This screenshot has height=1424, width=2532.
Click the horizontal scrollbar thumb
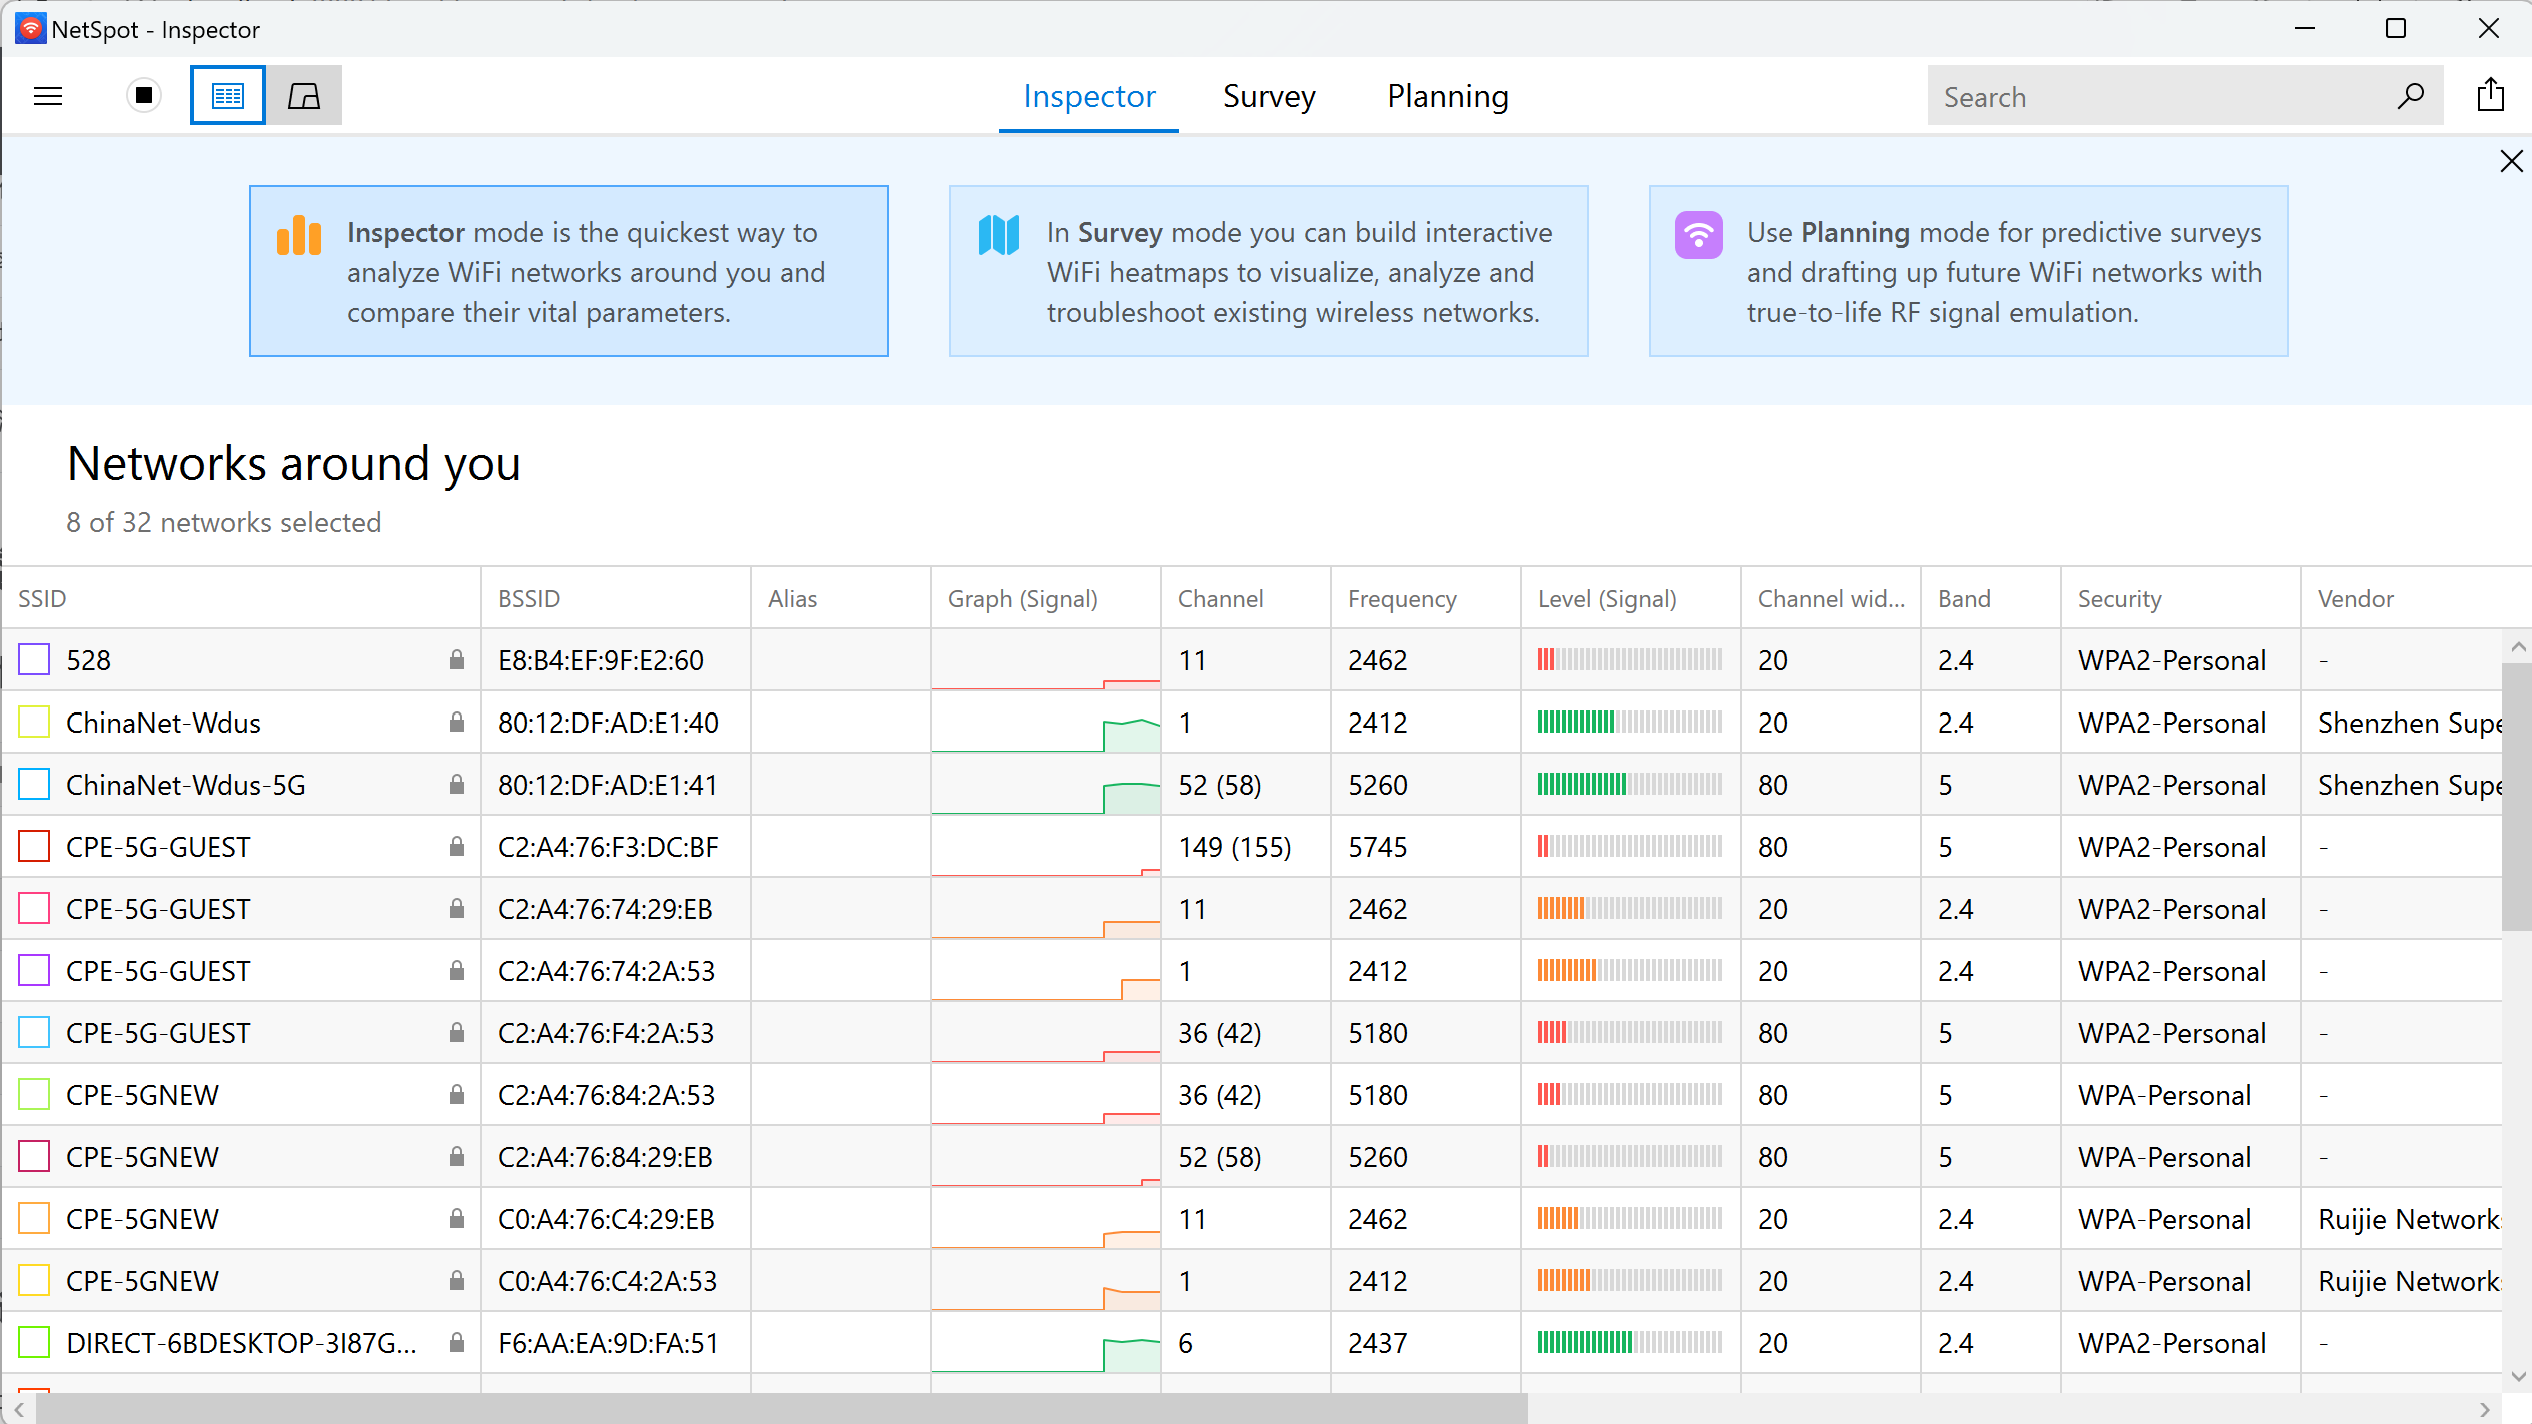pyautogui.click(x=782, y=1409)
